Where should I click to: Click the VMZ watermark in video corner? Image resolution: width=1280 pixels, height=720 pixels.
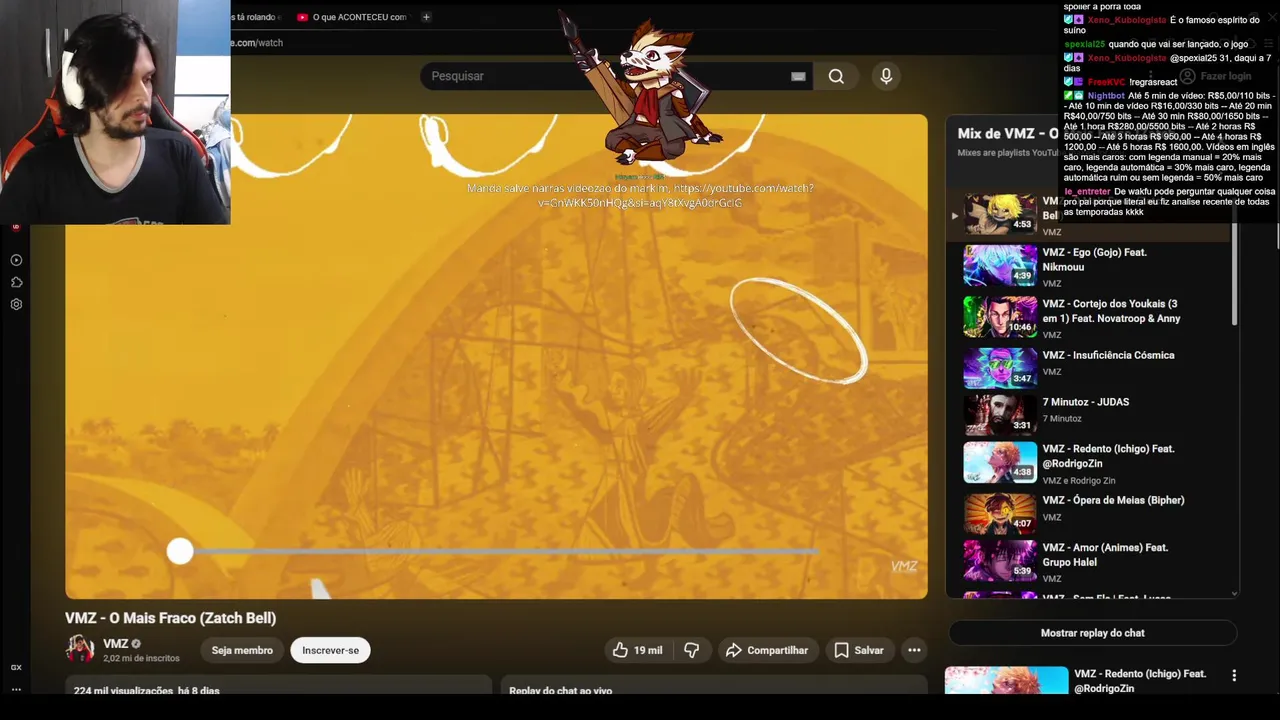pos(904,566)
